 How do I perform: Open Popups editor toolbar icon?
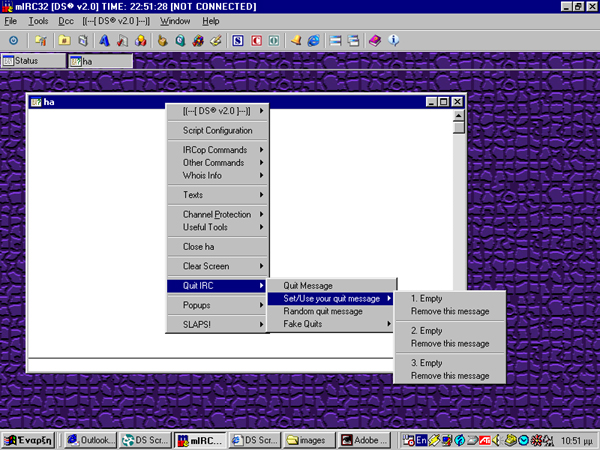click(122, 40)
